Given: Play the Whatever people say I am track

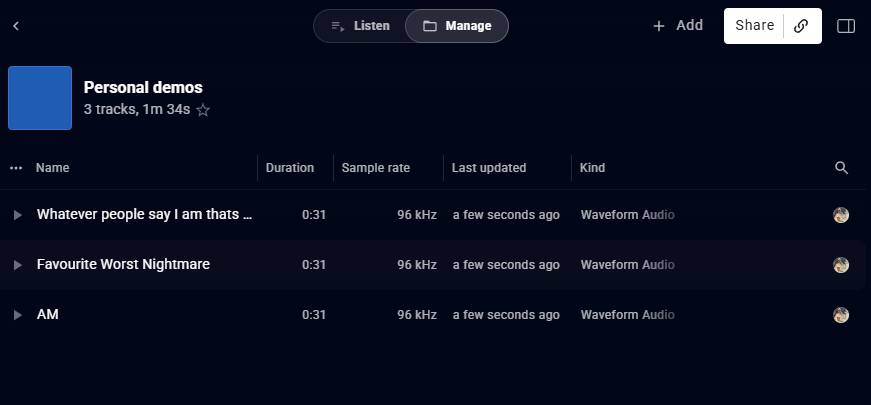Looking at the screenshot, I should click(18, 215).
